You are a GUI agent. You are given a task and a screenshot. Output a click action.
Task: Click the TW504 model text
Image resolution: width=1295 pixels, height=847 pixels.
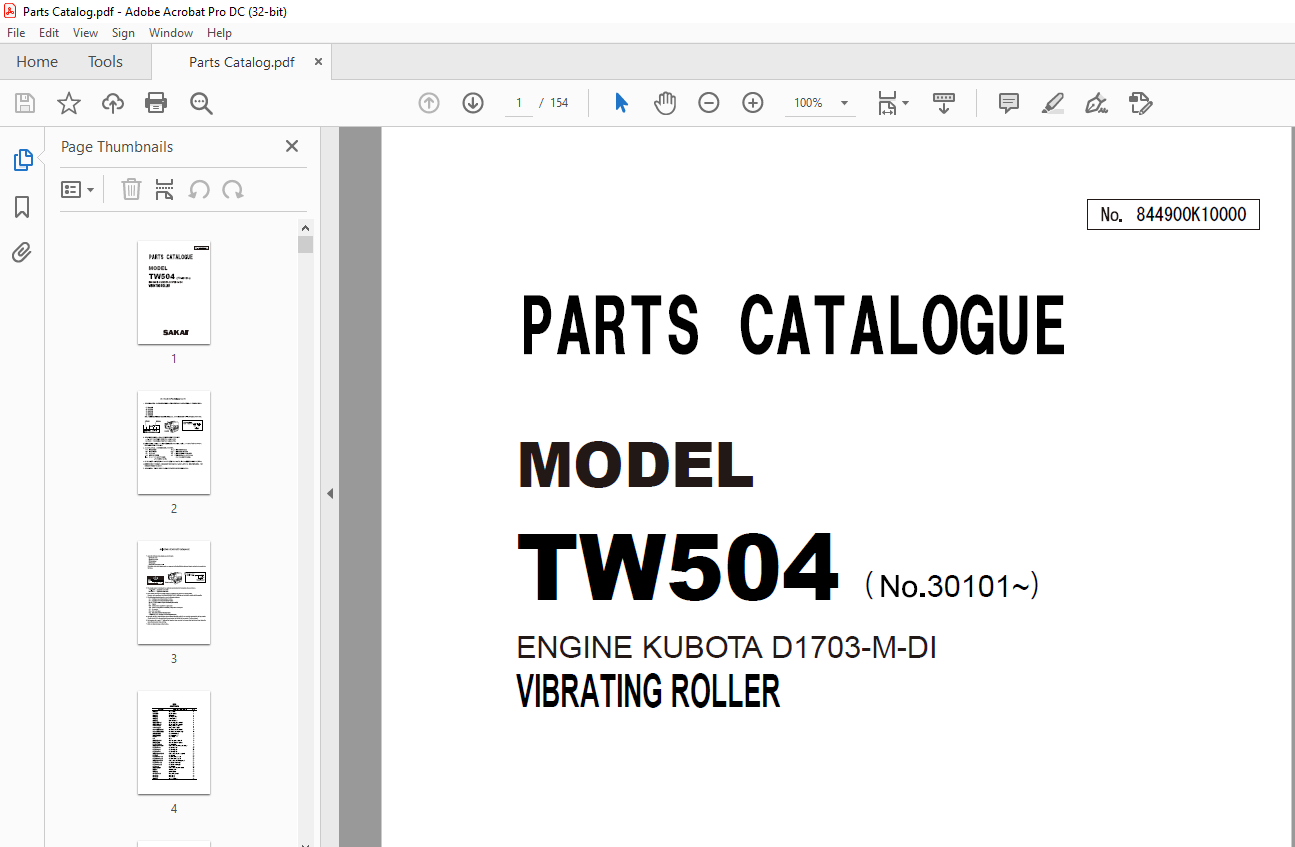(677, 567)
